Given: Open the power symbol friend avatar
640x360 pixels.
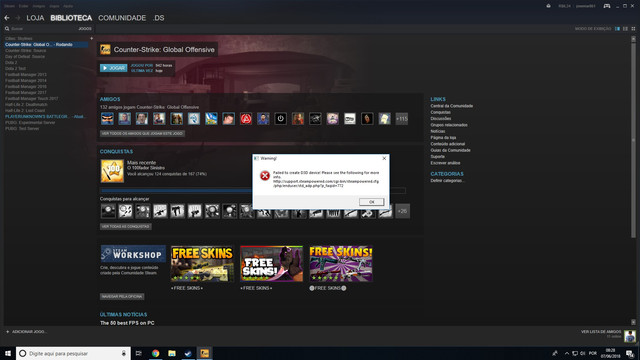Looking at the screenshot, I should tap(280, 119).
